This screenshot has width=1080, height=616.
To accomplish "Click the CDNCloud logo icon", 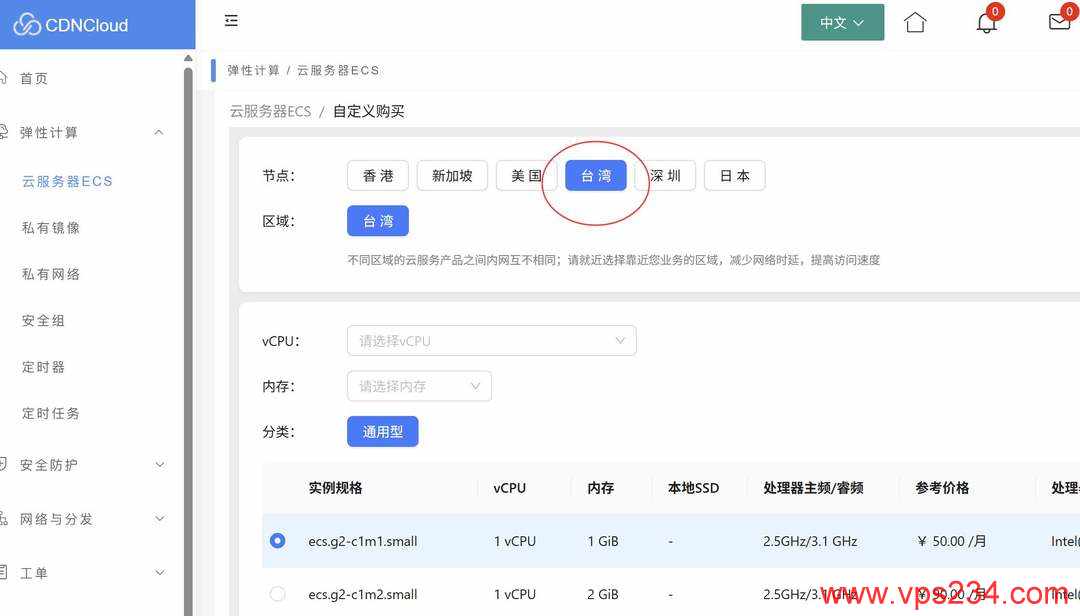I will 27,25.
